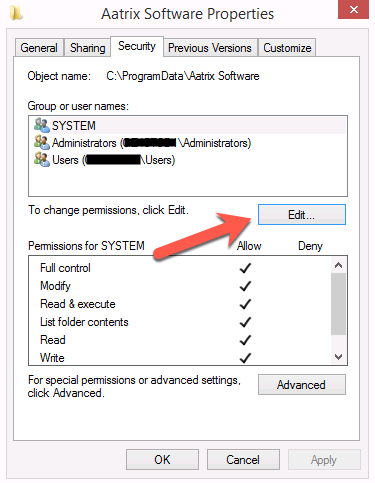The width and height of the screenshot is (375, 483).
Task: Click the Cancel button
Action: click(x=243, y=460)
